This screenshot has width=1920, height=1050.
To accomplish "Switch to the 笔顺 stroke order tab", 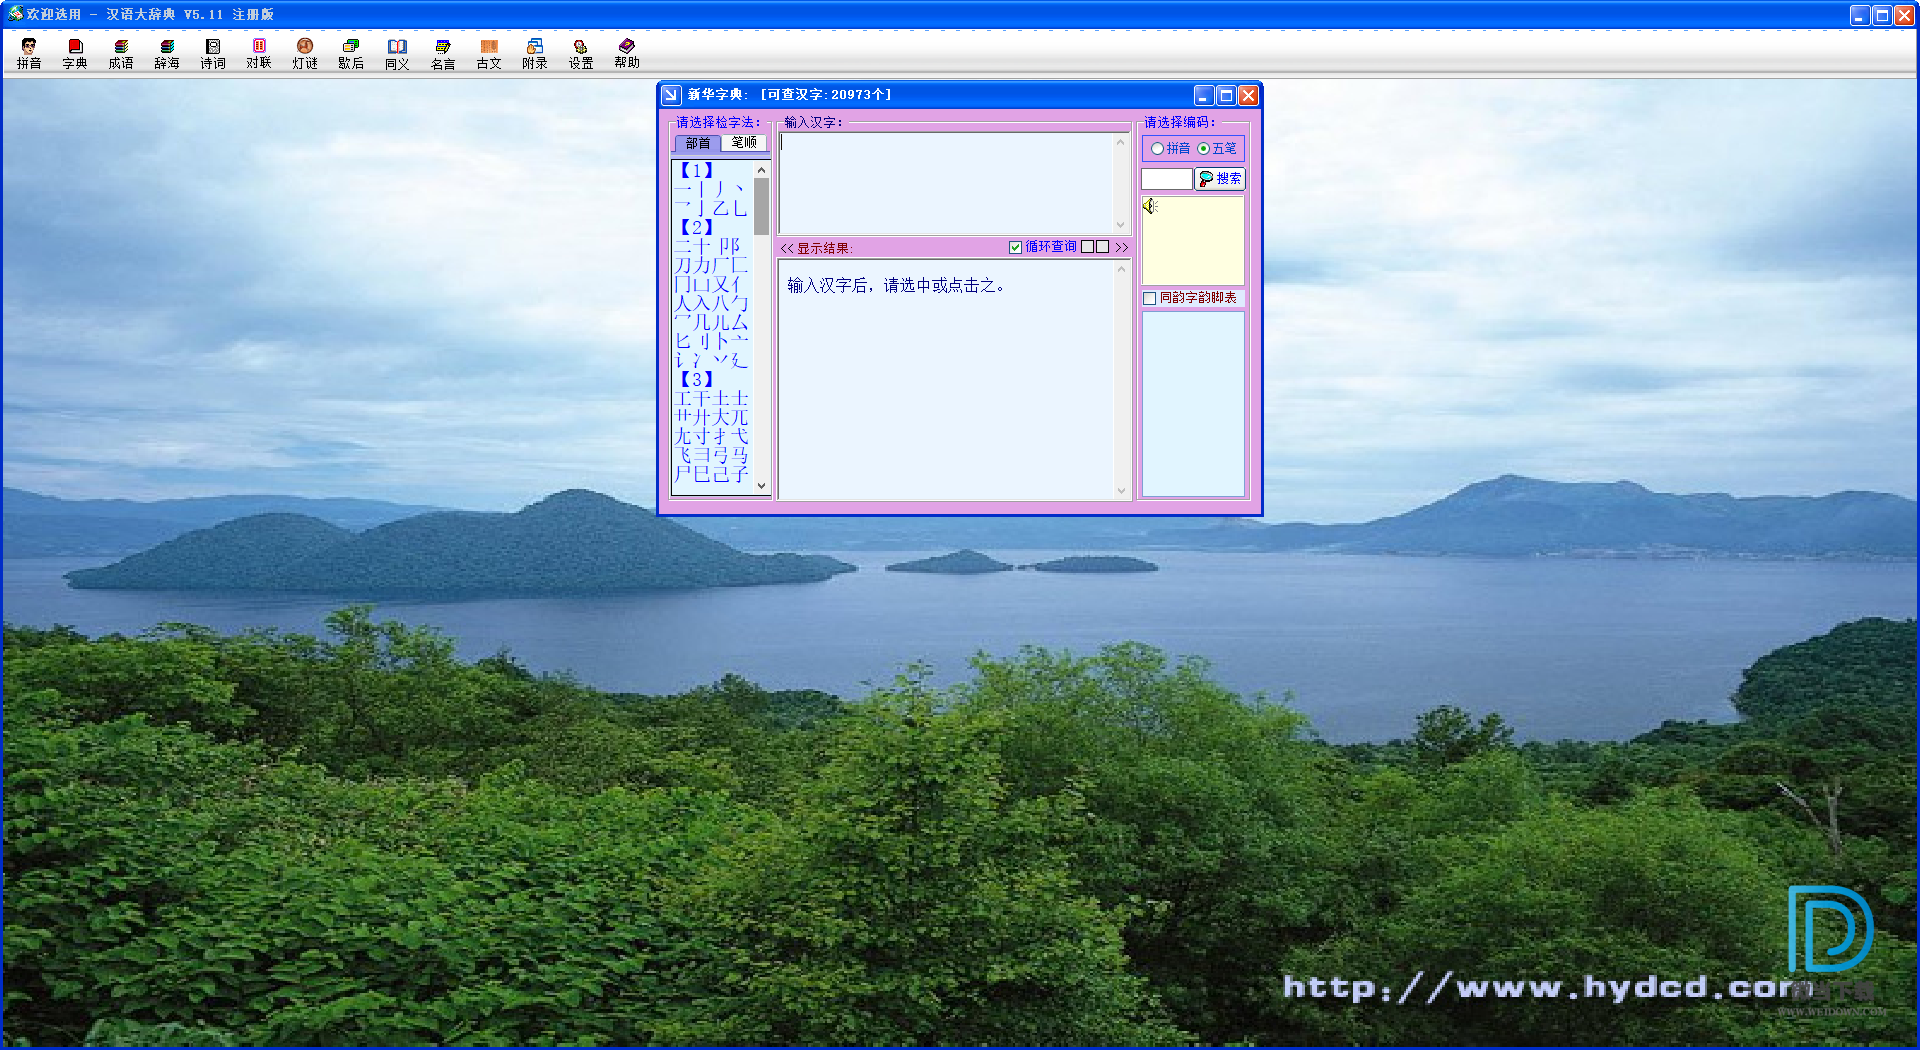I will click(x=744, y=143).
